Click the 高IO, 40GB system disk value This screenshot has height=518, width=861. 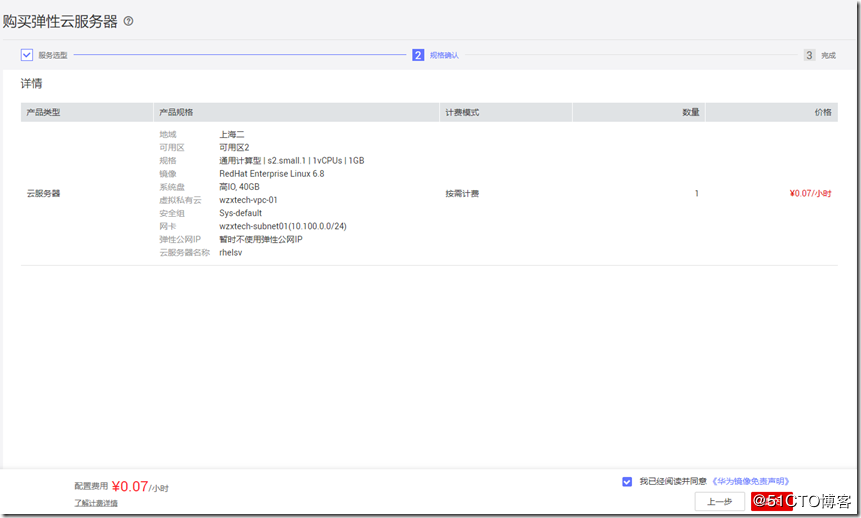click(x=239, y=187)
